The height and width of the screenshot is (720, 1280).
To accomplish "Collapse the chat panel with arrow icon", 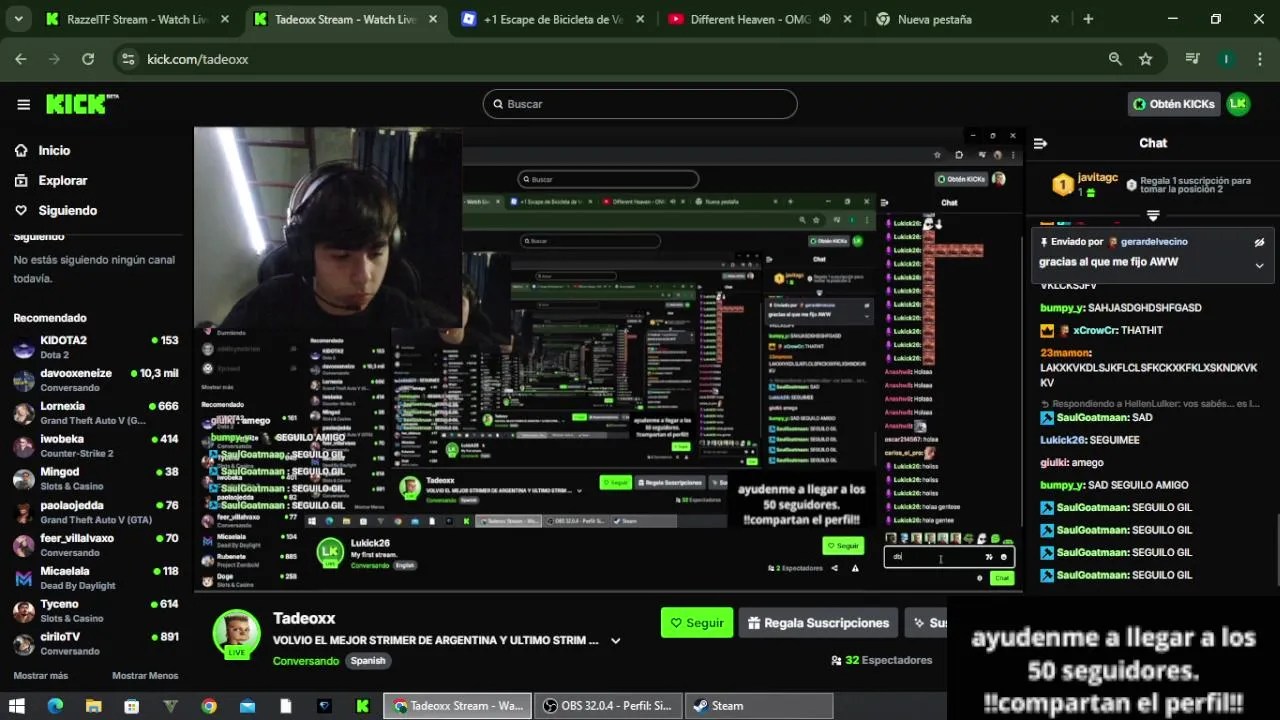I will pos(1040,143).
